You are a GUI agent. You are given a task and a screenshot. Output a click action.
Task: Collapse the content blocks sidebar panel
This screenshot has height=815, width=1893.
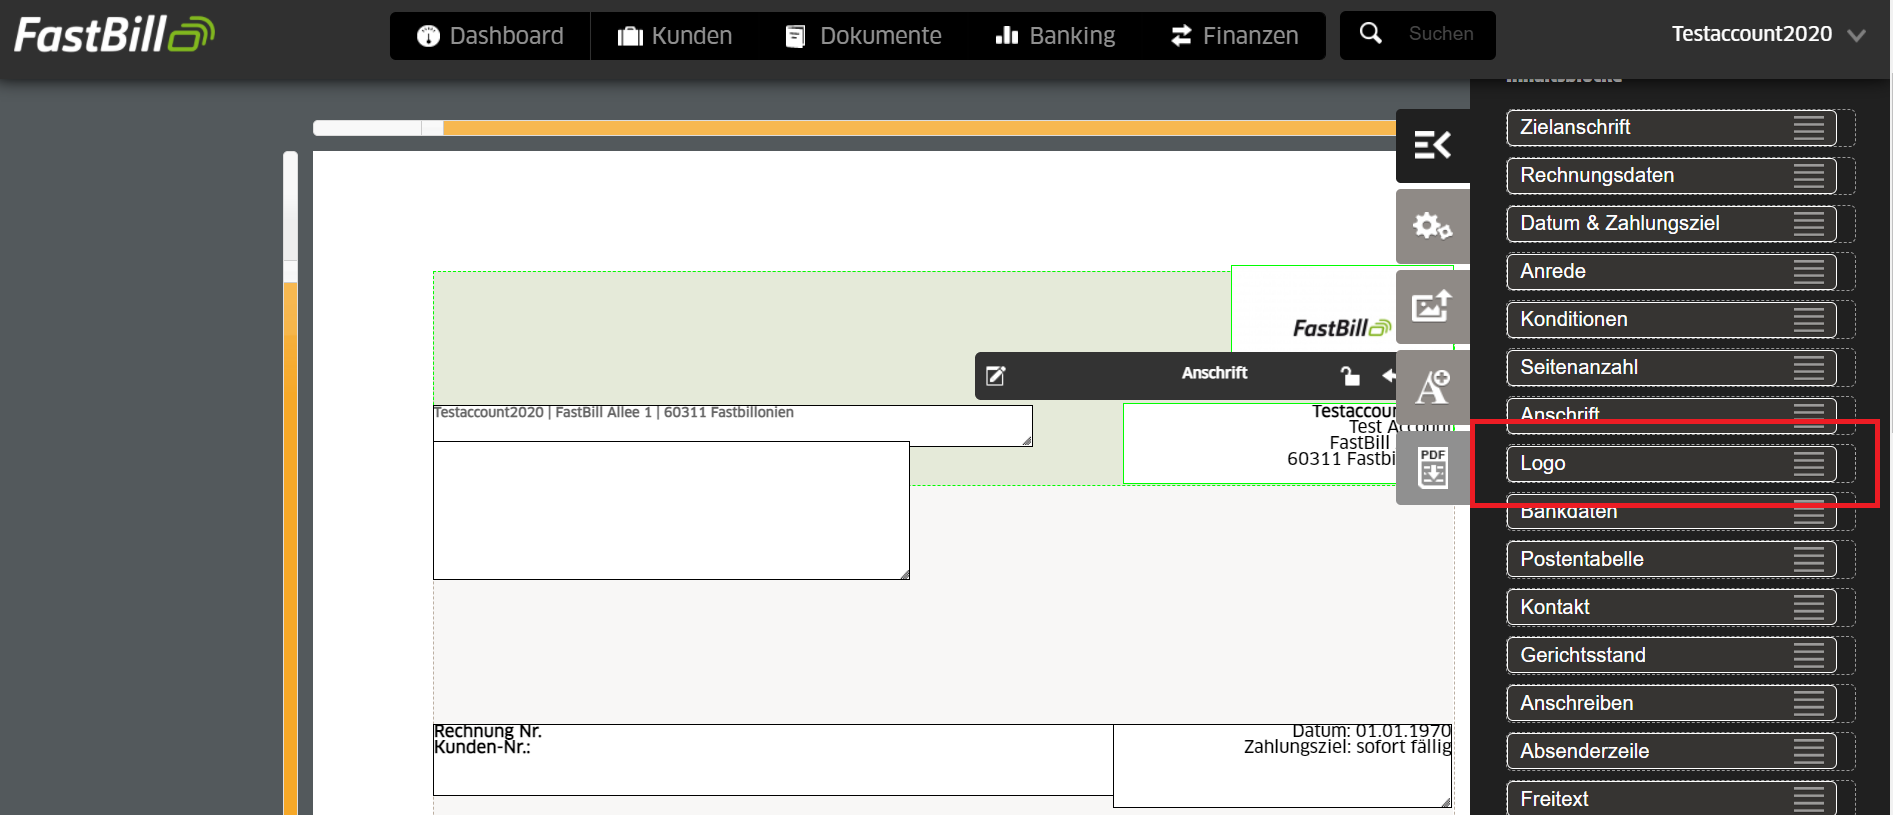[x=1432, y=145]
